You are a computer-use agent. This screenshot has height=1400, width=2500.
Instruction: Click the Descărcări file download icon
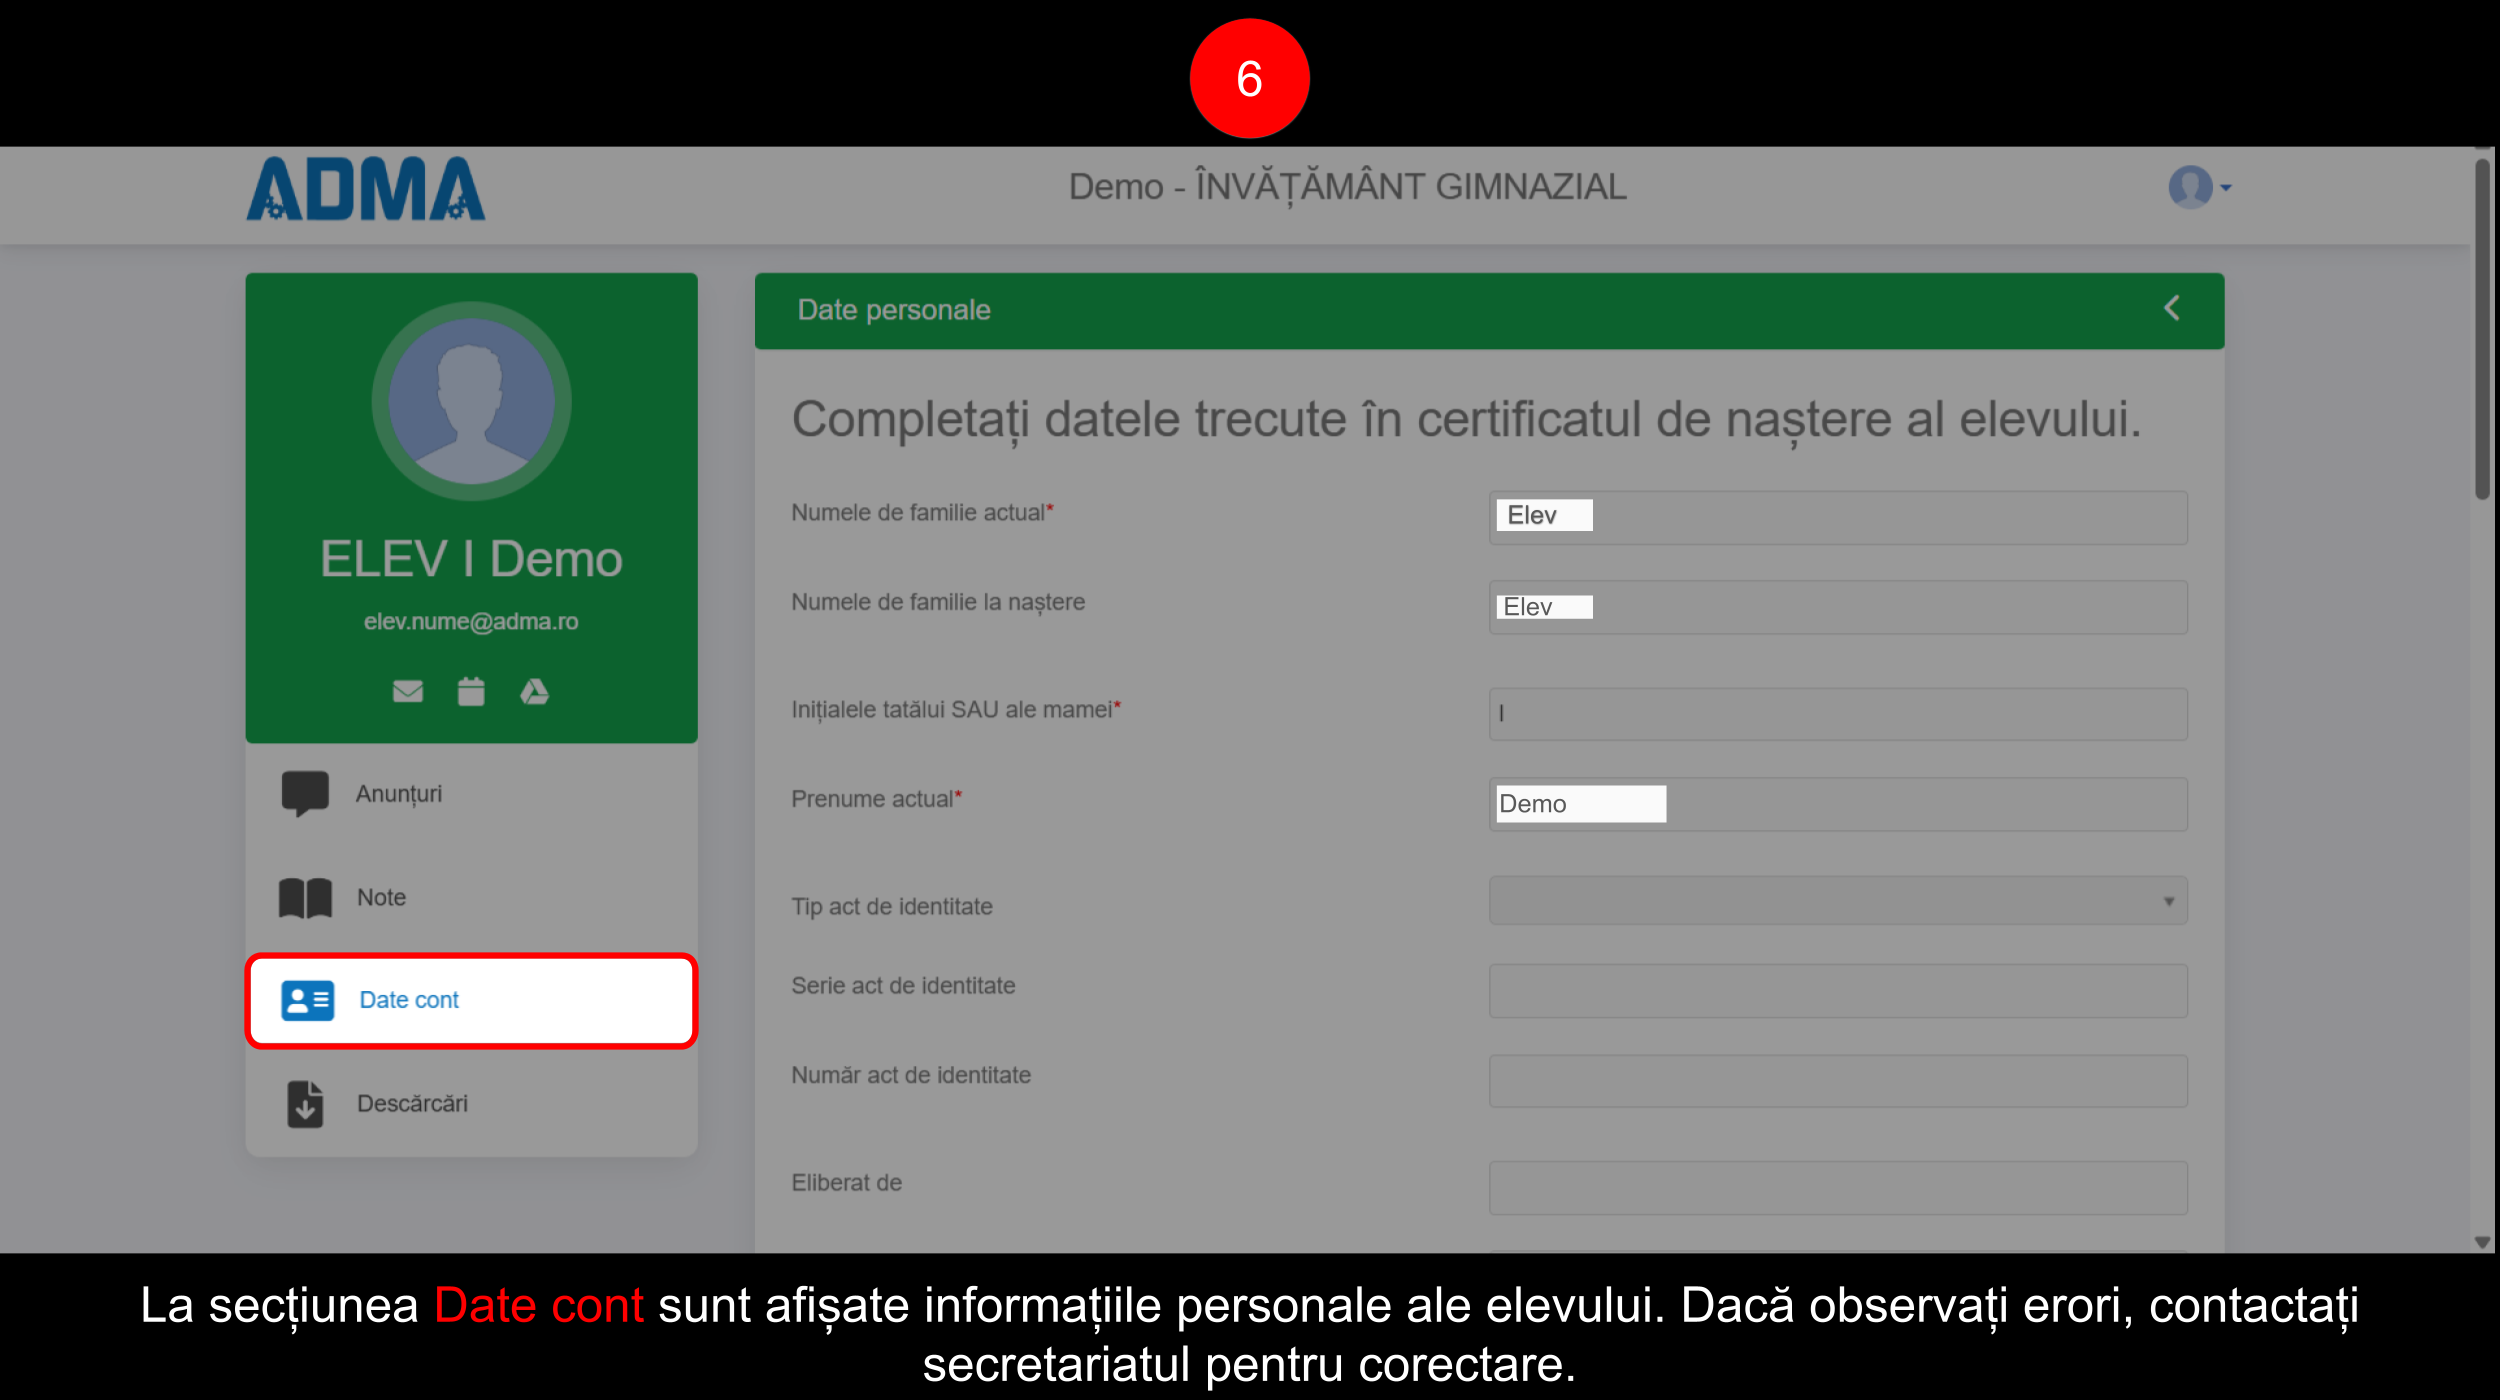point(305,1104)
